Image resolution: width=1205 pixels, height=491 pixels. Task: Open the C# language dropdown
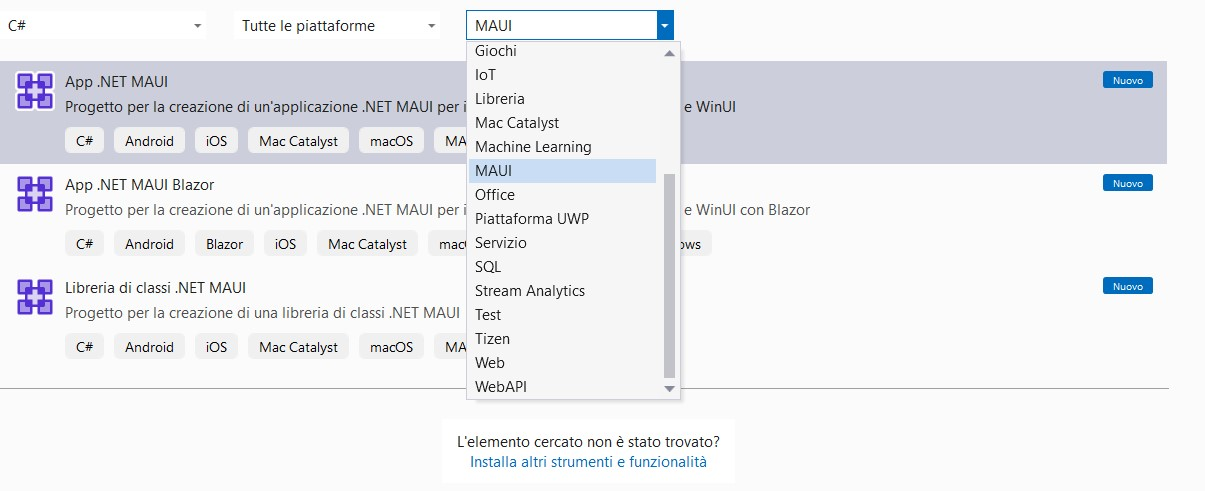click(104, 25)
